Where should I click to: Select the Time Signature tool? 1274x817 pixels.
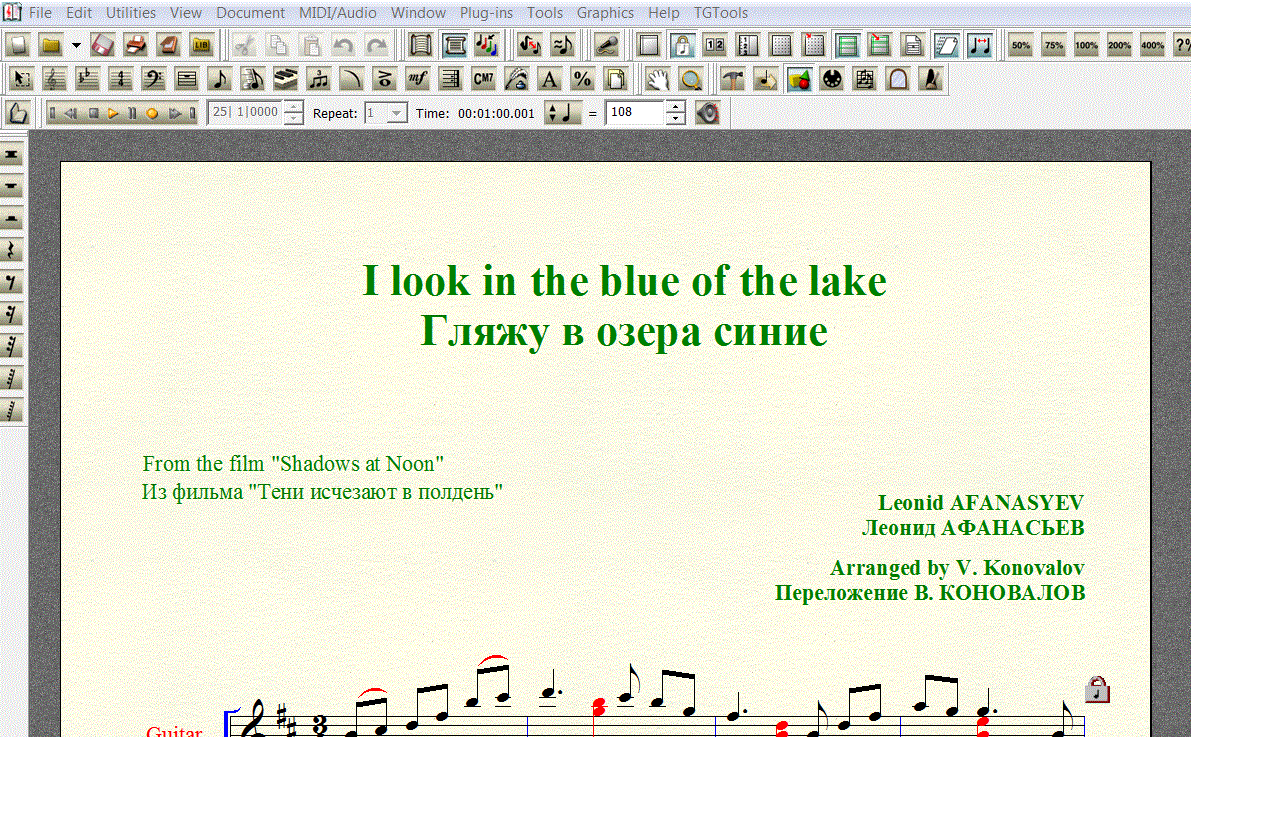coord(121,79)
